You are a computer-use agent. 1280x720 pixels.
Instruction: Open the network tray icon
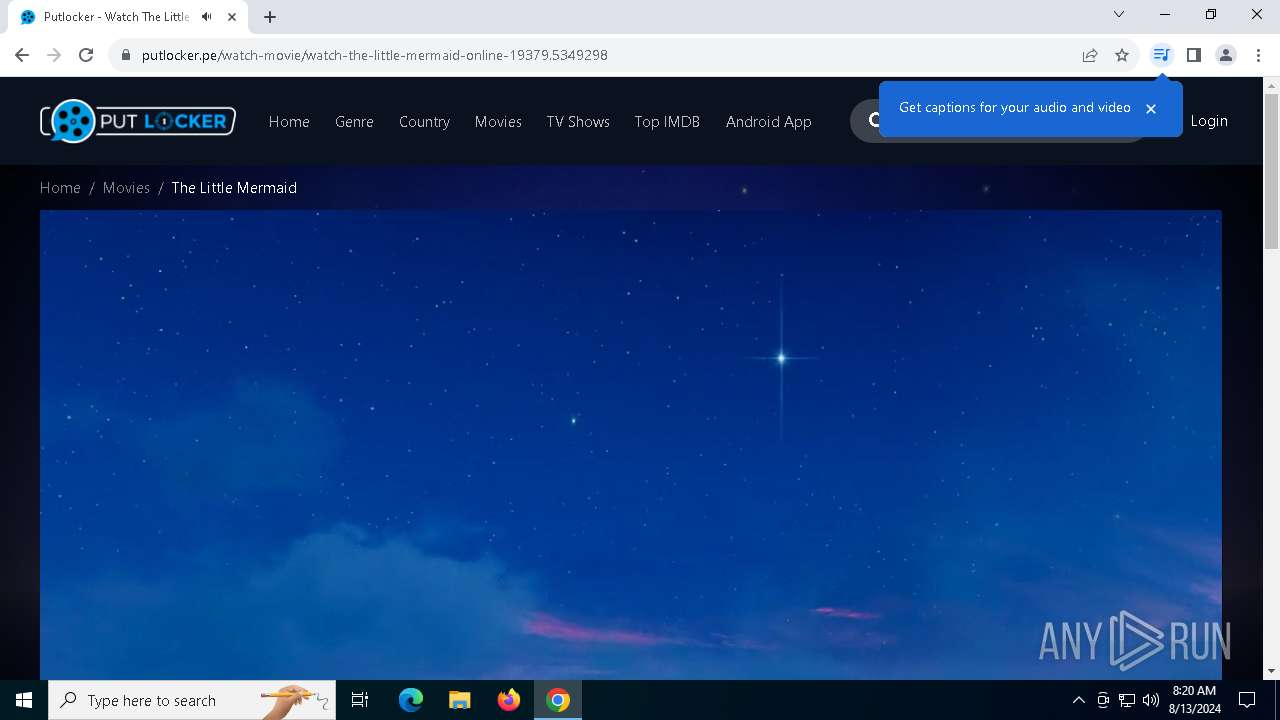[x=1127, y=700]
